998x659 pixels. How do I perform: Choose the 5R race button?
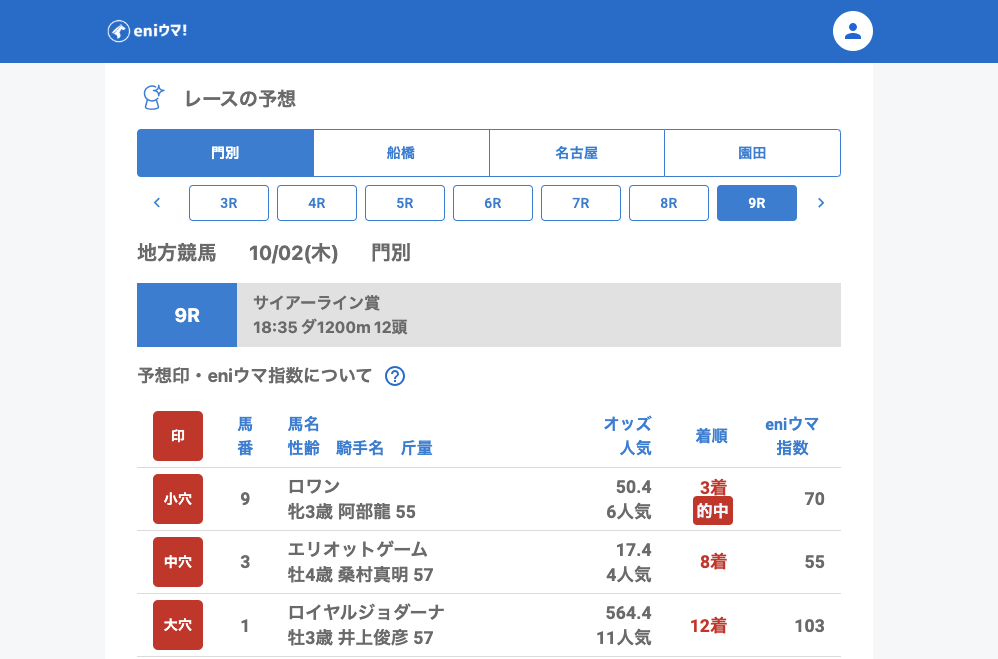[405, 203]
